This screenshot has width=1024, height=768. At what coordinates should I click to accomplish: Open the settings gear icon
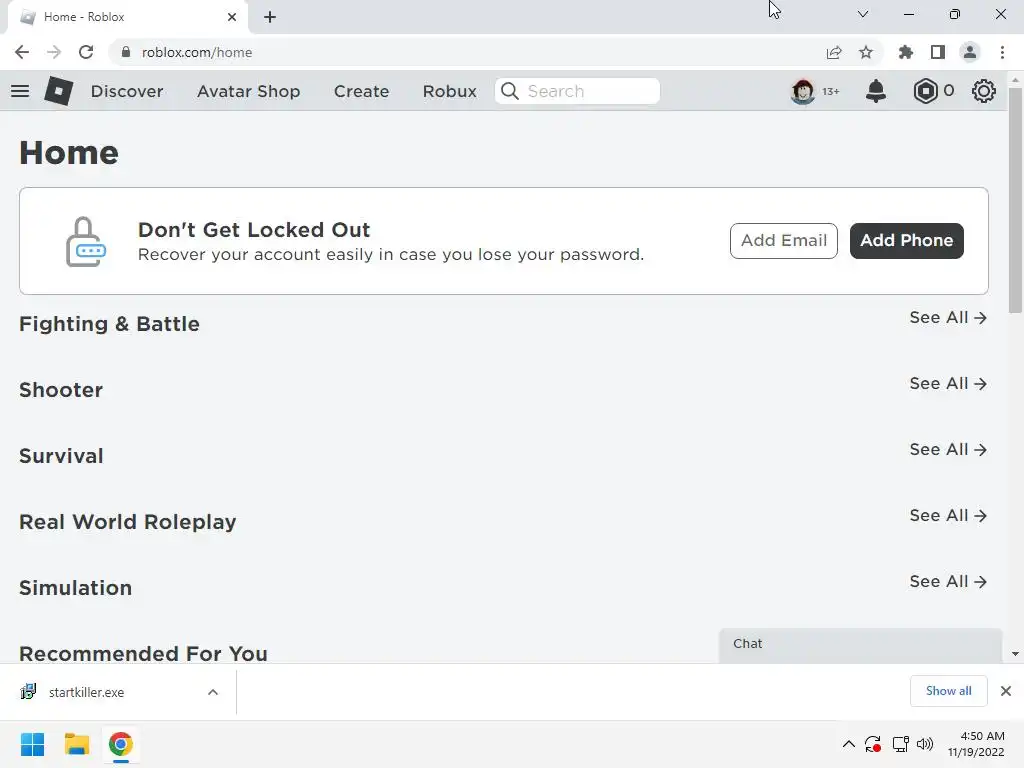(x=984, y=91)
